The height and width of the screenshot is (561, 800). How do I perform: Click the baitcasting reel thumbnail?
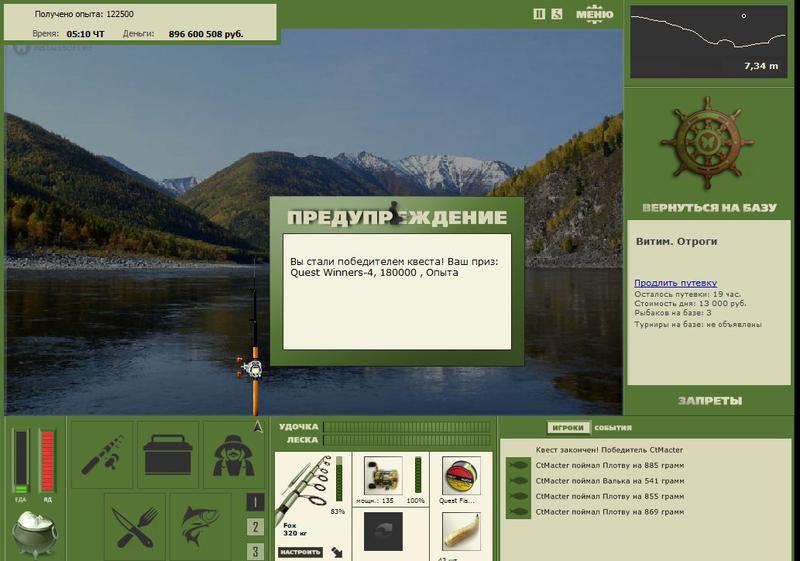[x=383, y=476]
